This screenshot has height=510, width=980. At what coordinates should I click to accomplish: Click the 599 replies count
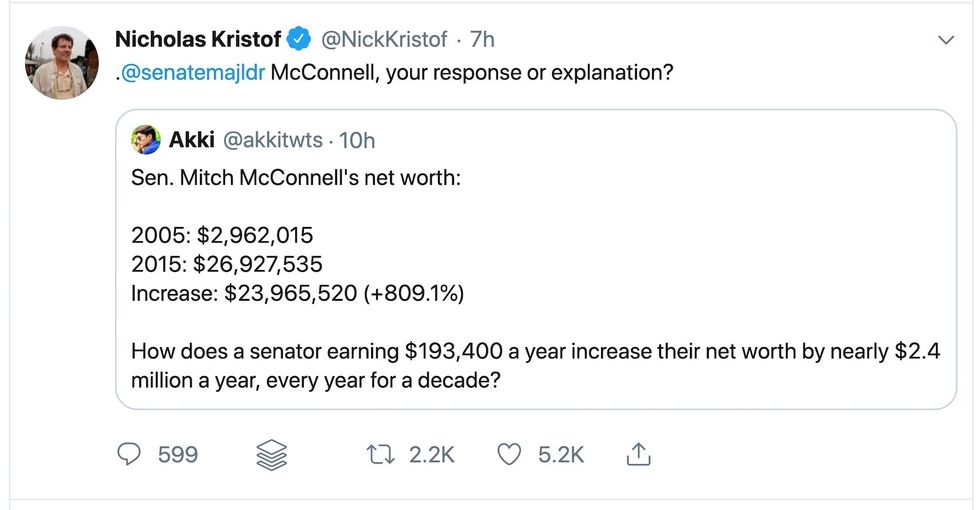tap(178, 455)
